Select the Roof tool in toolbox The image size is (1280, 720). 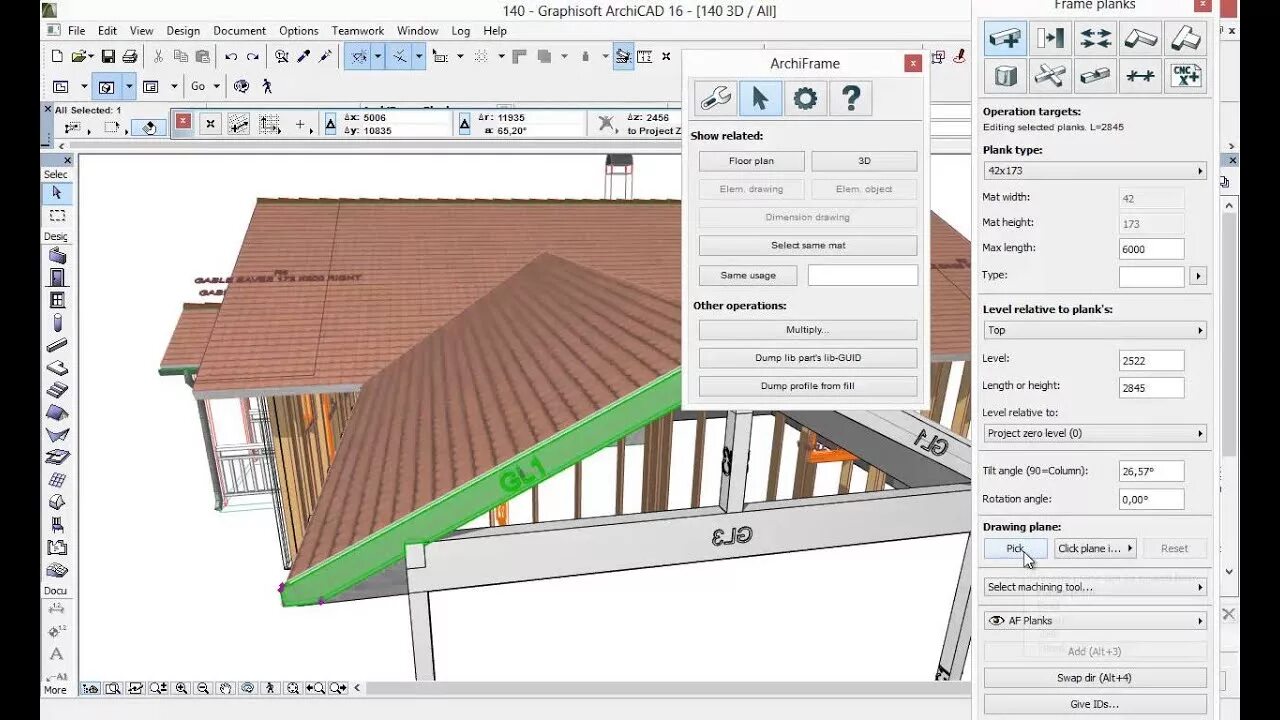(x=57, y=412)
